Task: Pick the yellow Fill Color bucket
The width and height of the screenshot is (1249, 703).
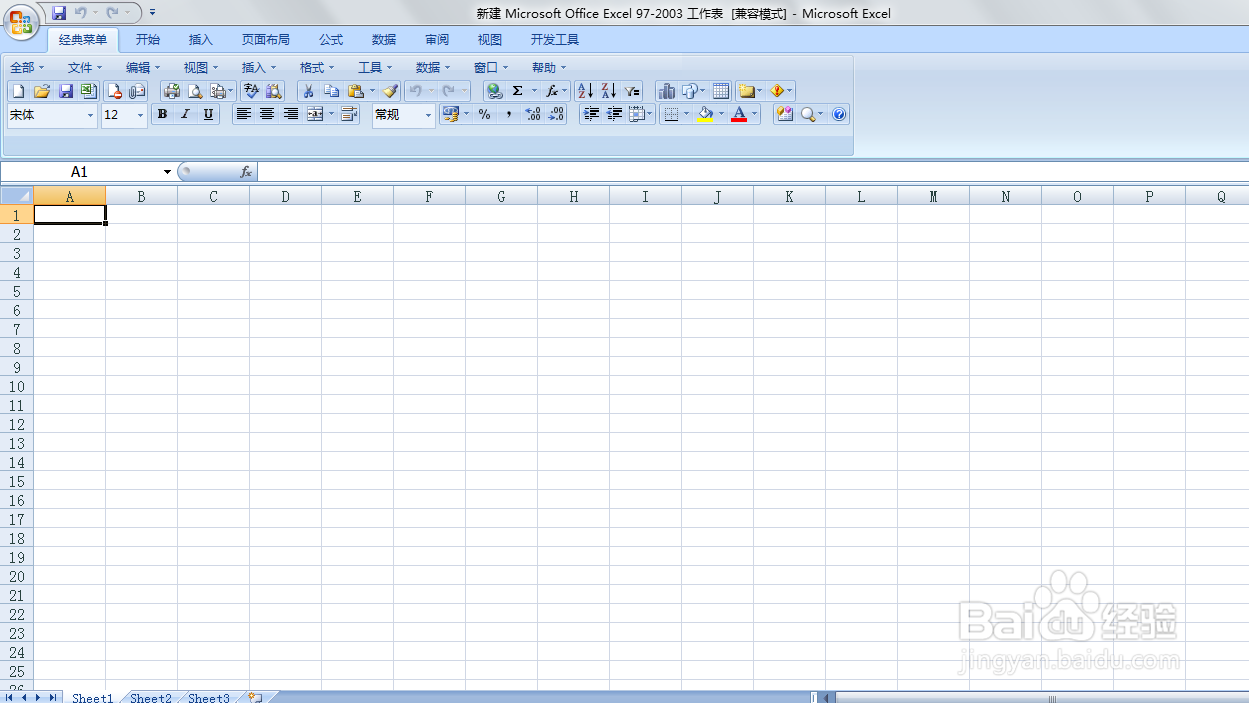Action: pos(706,115)
